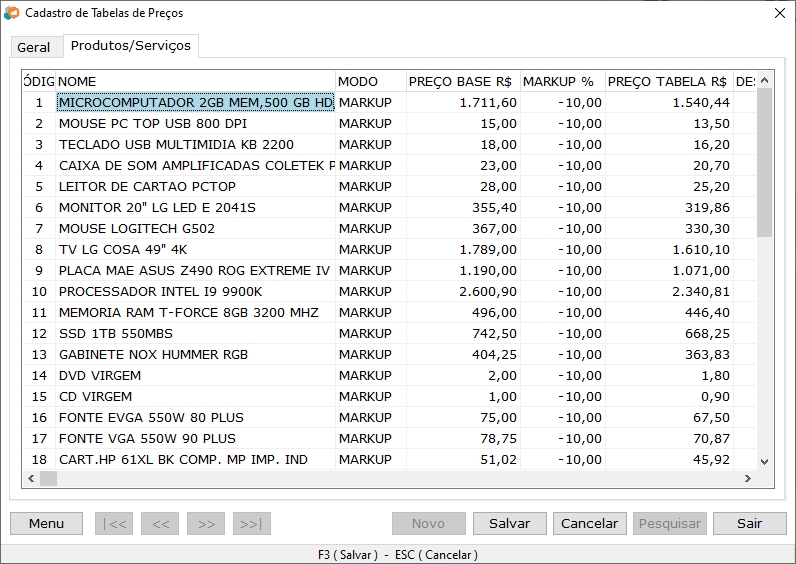Viewport: 796px width, 564px height.
Task: Go to the next record button
Action: [206, 523]
